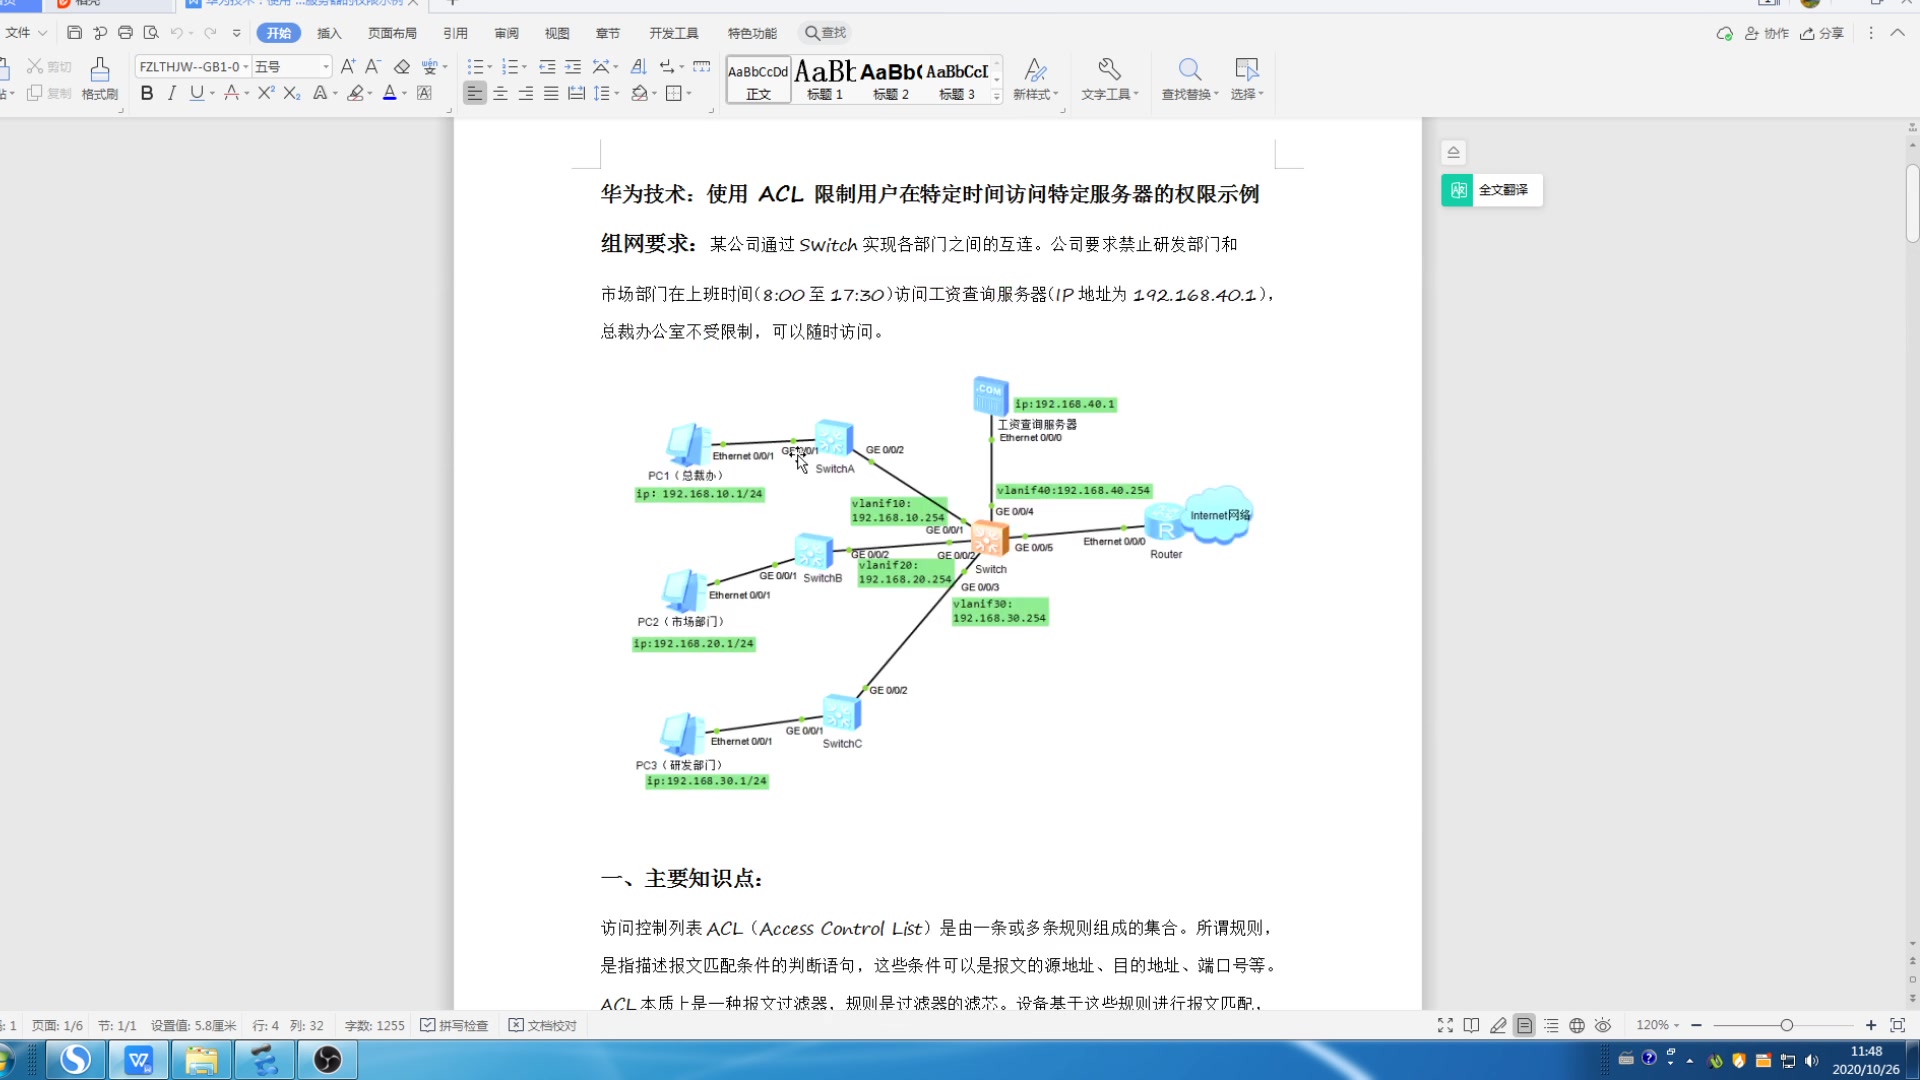Click the Distributed alignment icon
The height and width of the screenshot is (1080, 1920).
pyautogui.click(x=576, y=93)
